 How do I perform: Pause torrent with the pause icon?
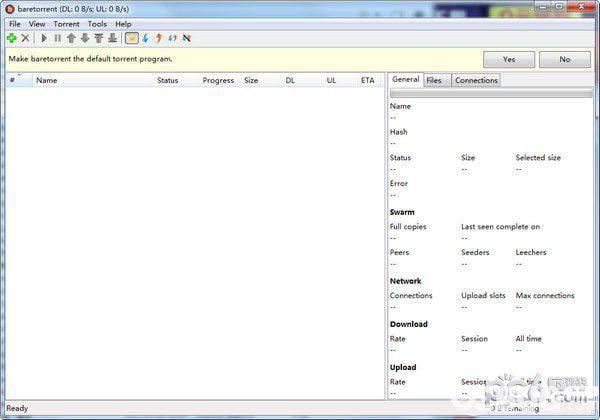(x=57, y=38)
